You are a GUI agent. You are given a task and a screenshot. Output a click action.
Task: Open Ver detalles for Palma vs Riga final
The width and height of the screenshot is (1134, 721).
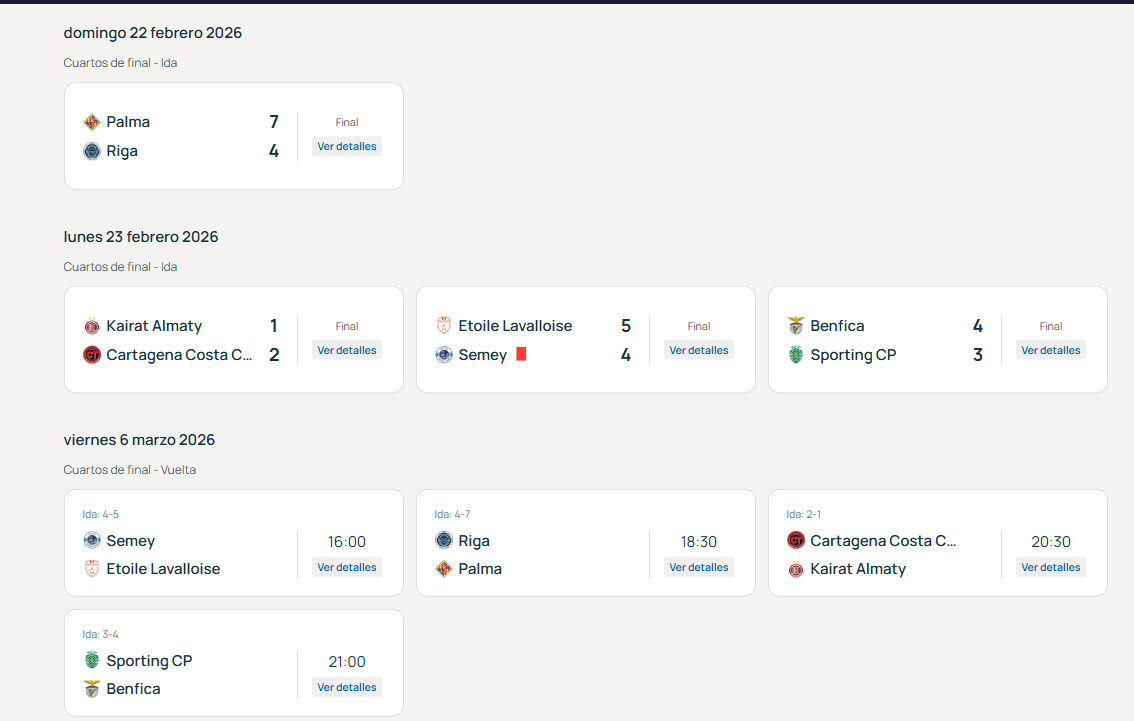[347, 146]
